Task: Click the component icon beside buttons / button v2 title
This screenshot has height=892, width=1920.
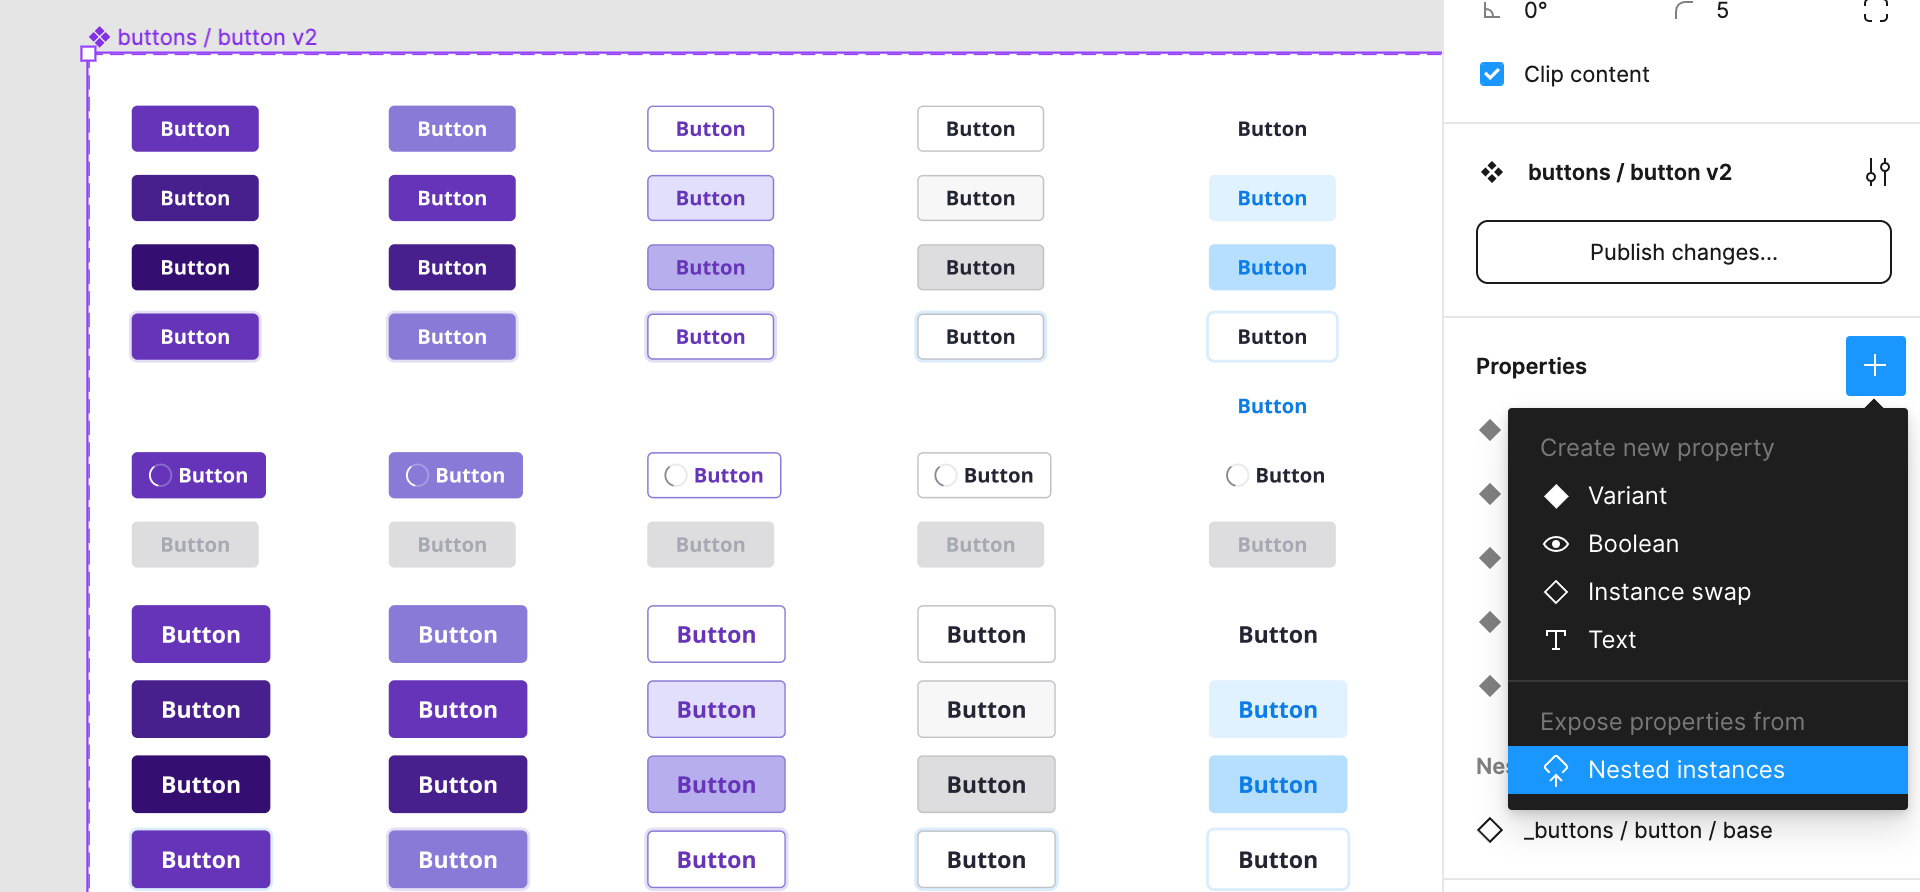Action: pos(1492,172)
